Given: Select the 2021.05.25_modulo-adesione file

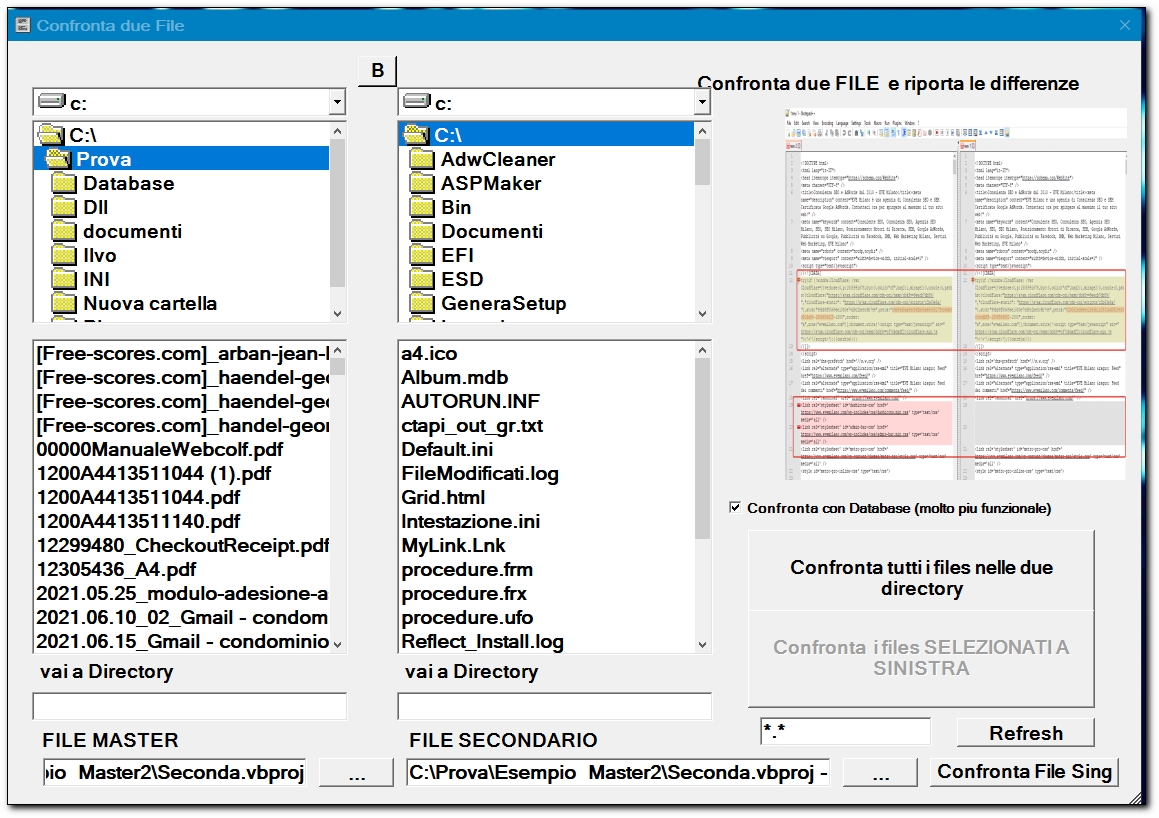Looking at the screenshot, I should (182, 593).
